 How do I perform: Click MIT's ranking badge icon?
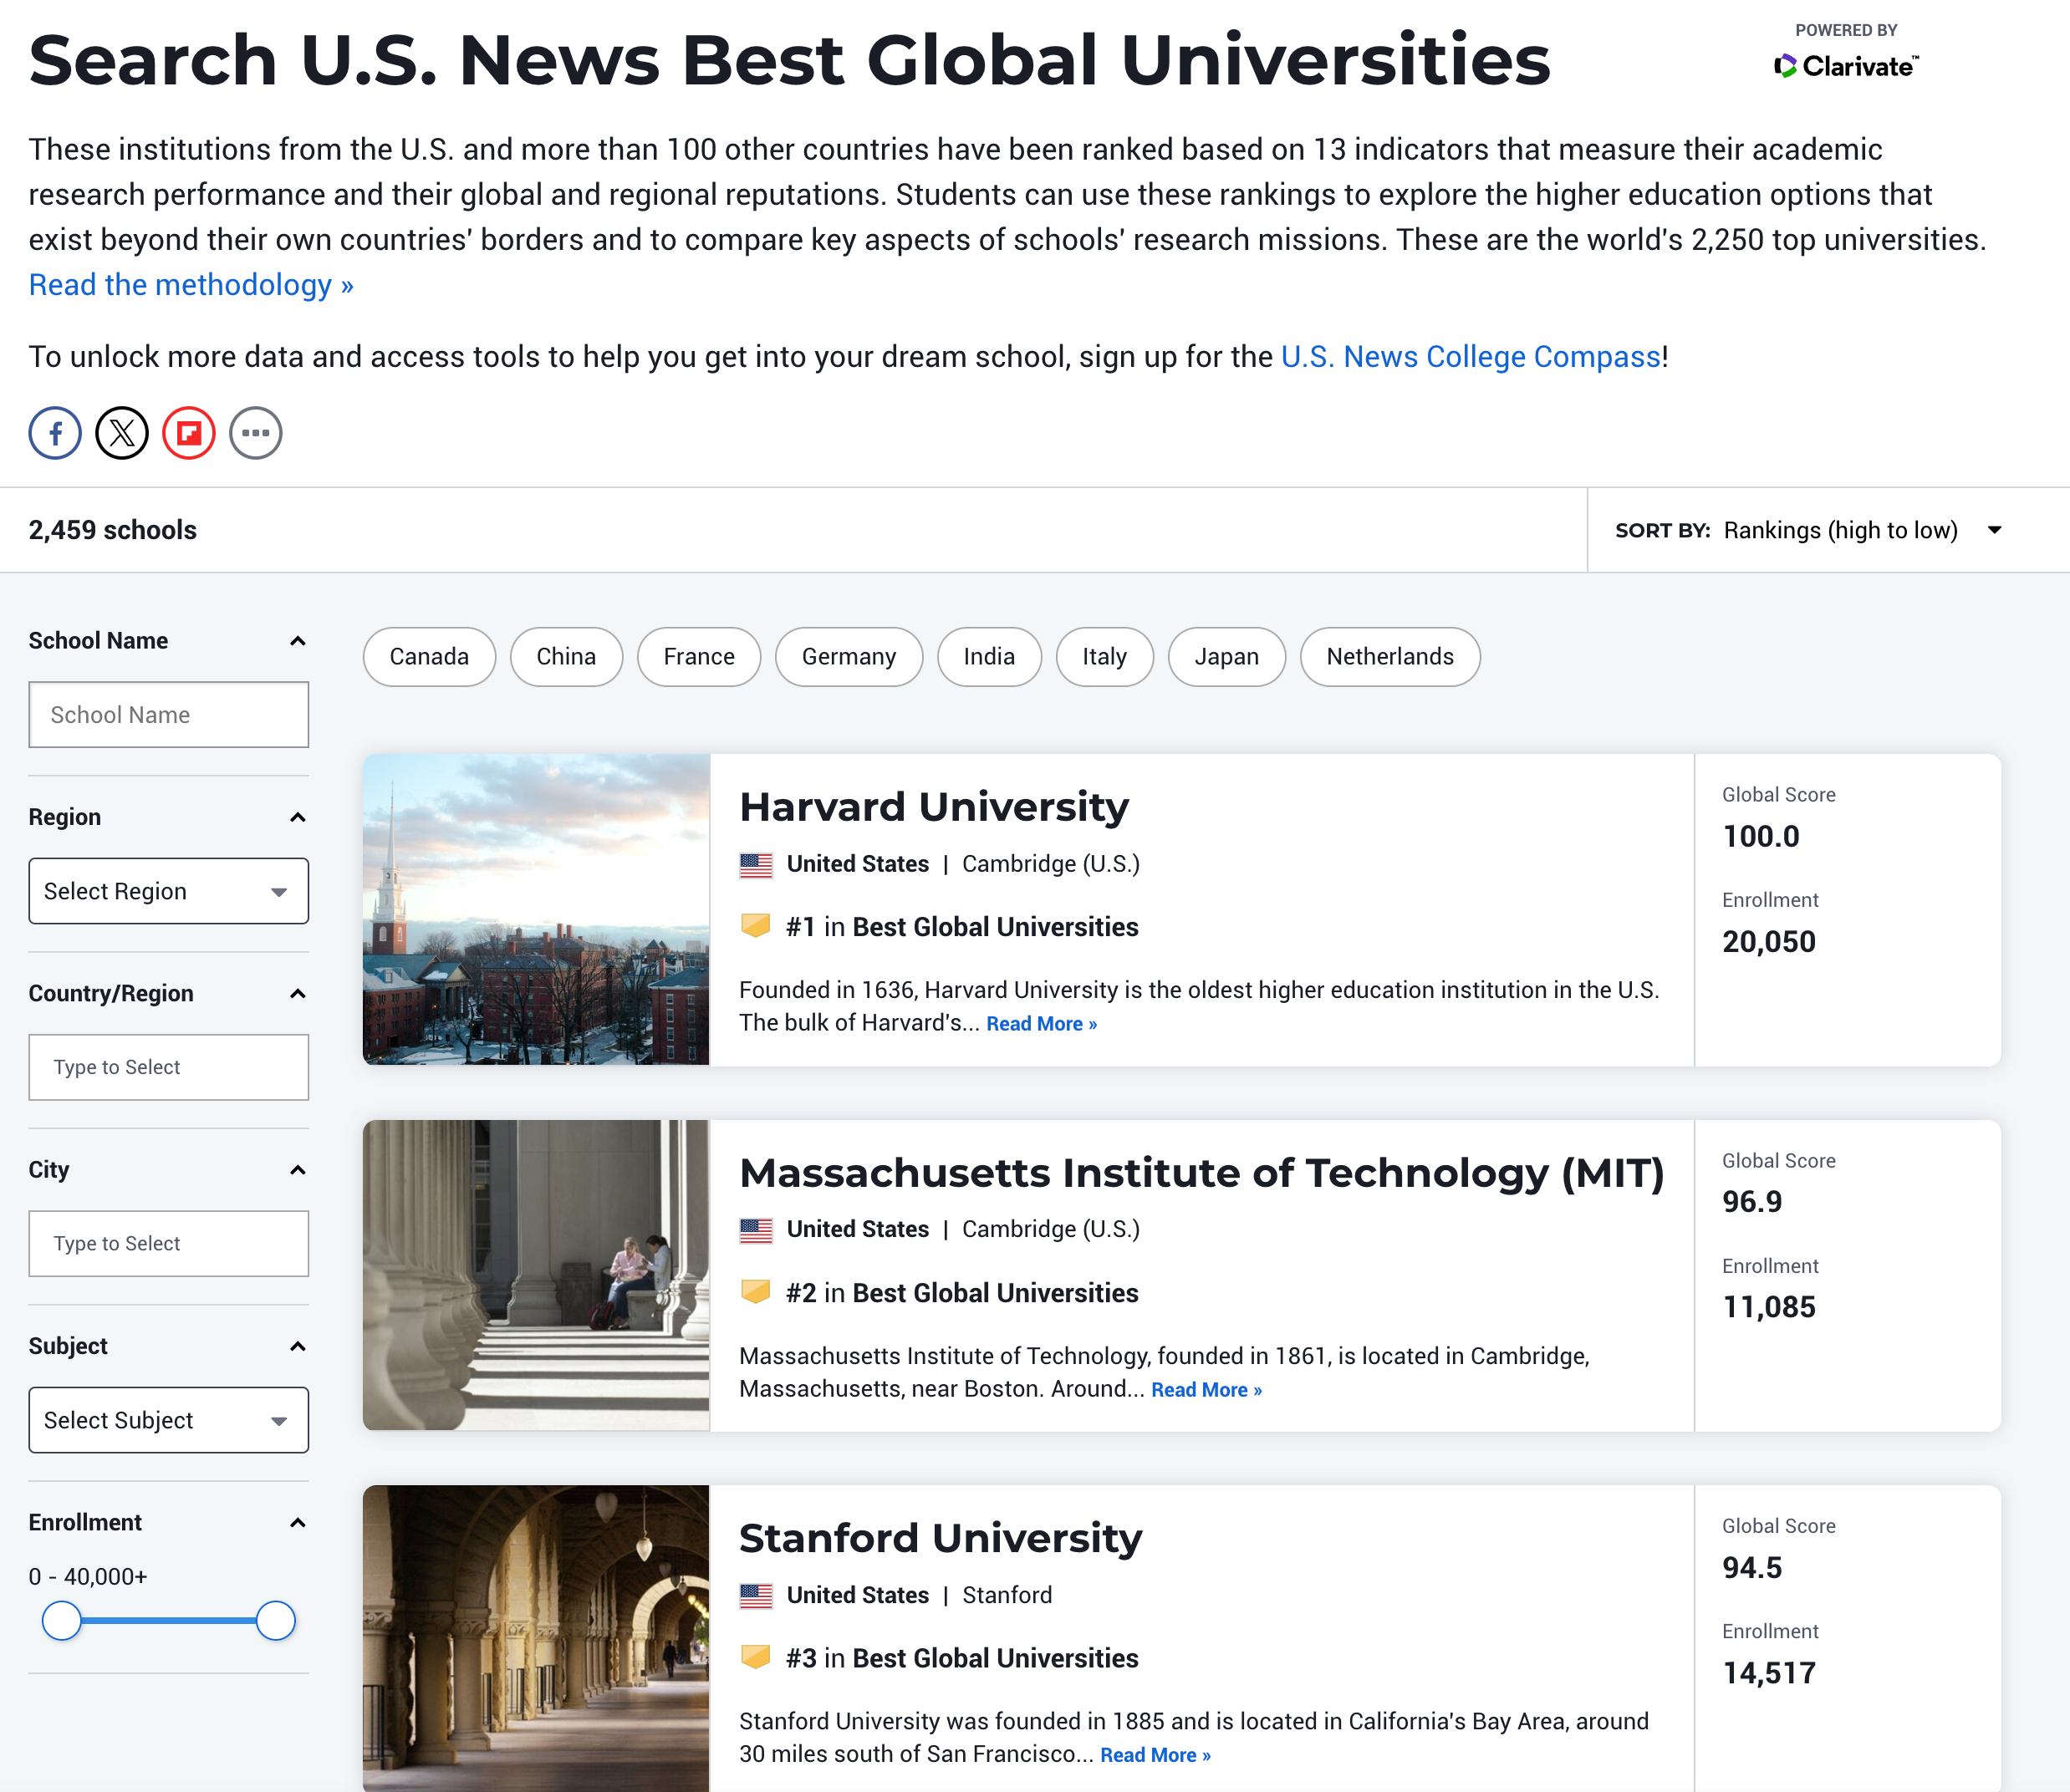[755, 1292]
